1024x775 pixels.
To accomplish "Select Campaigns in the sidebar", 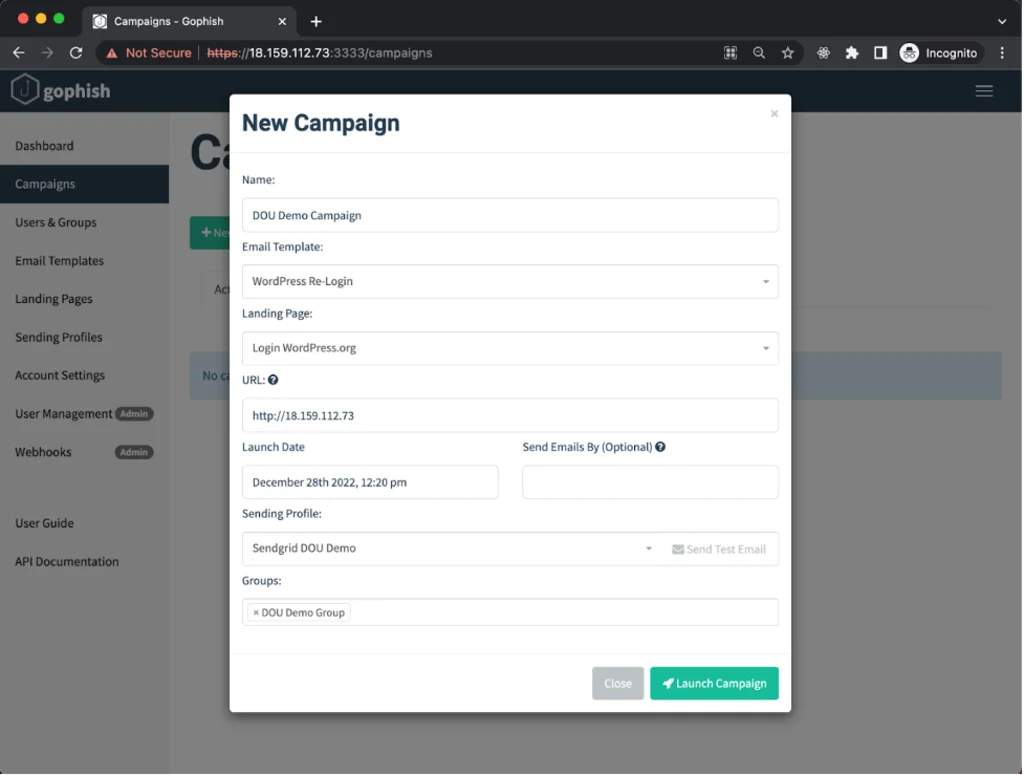I will pos(84,183).
